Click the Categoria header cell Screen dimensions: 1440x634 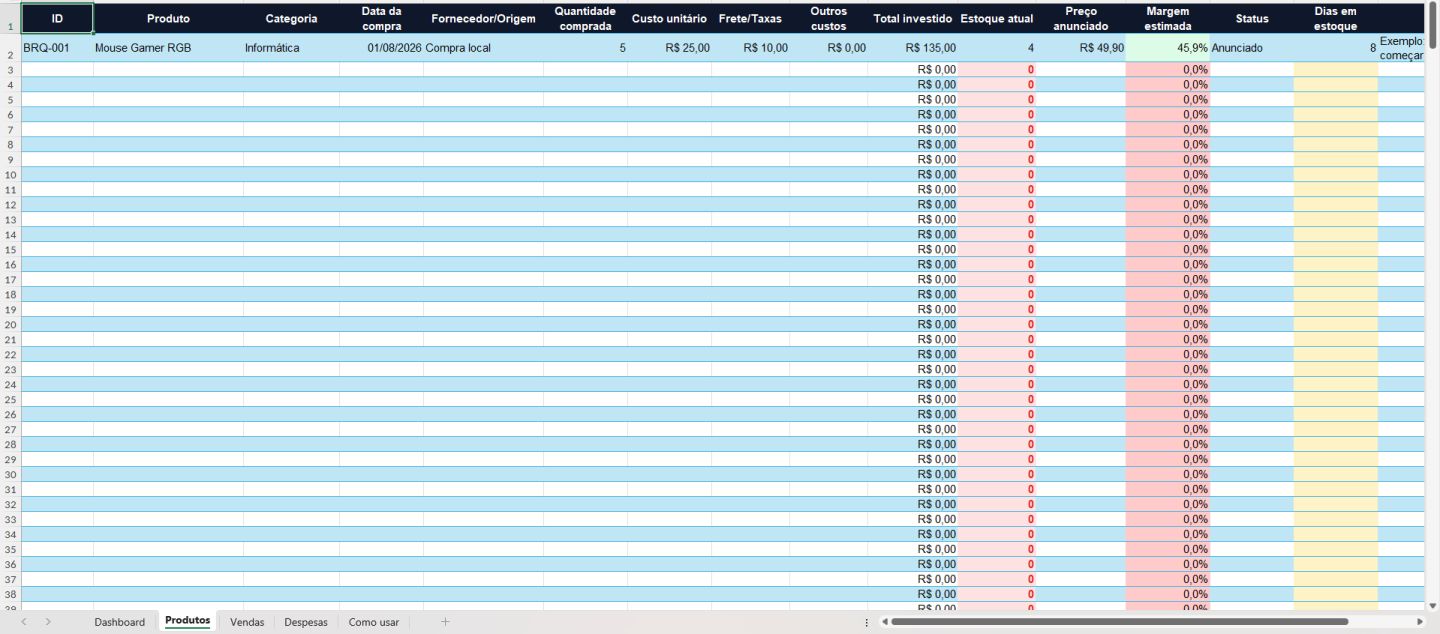(291, 18)
